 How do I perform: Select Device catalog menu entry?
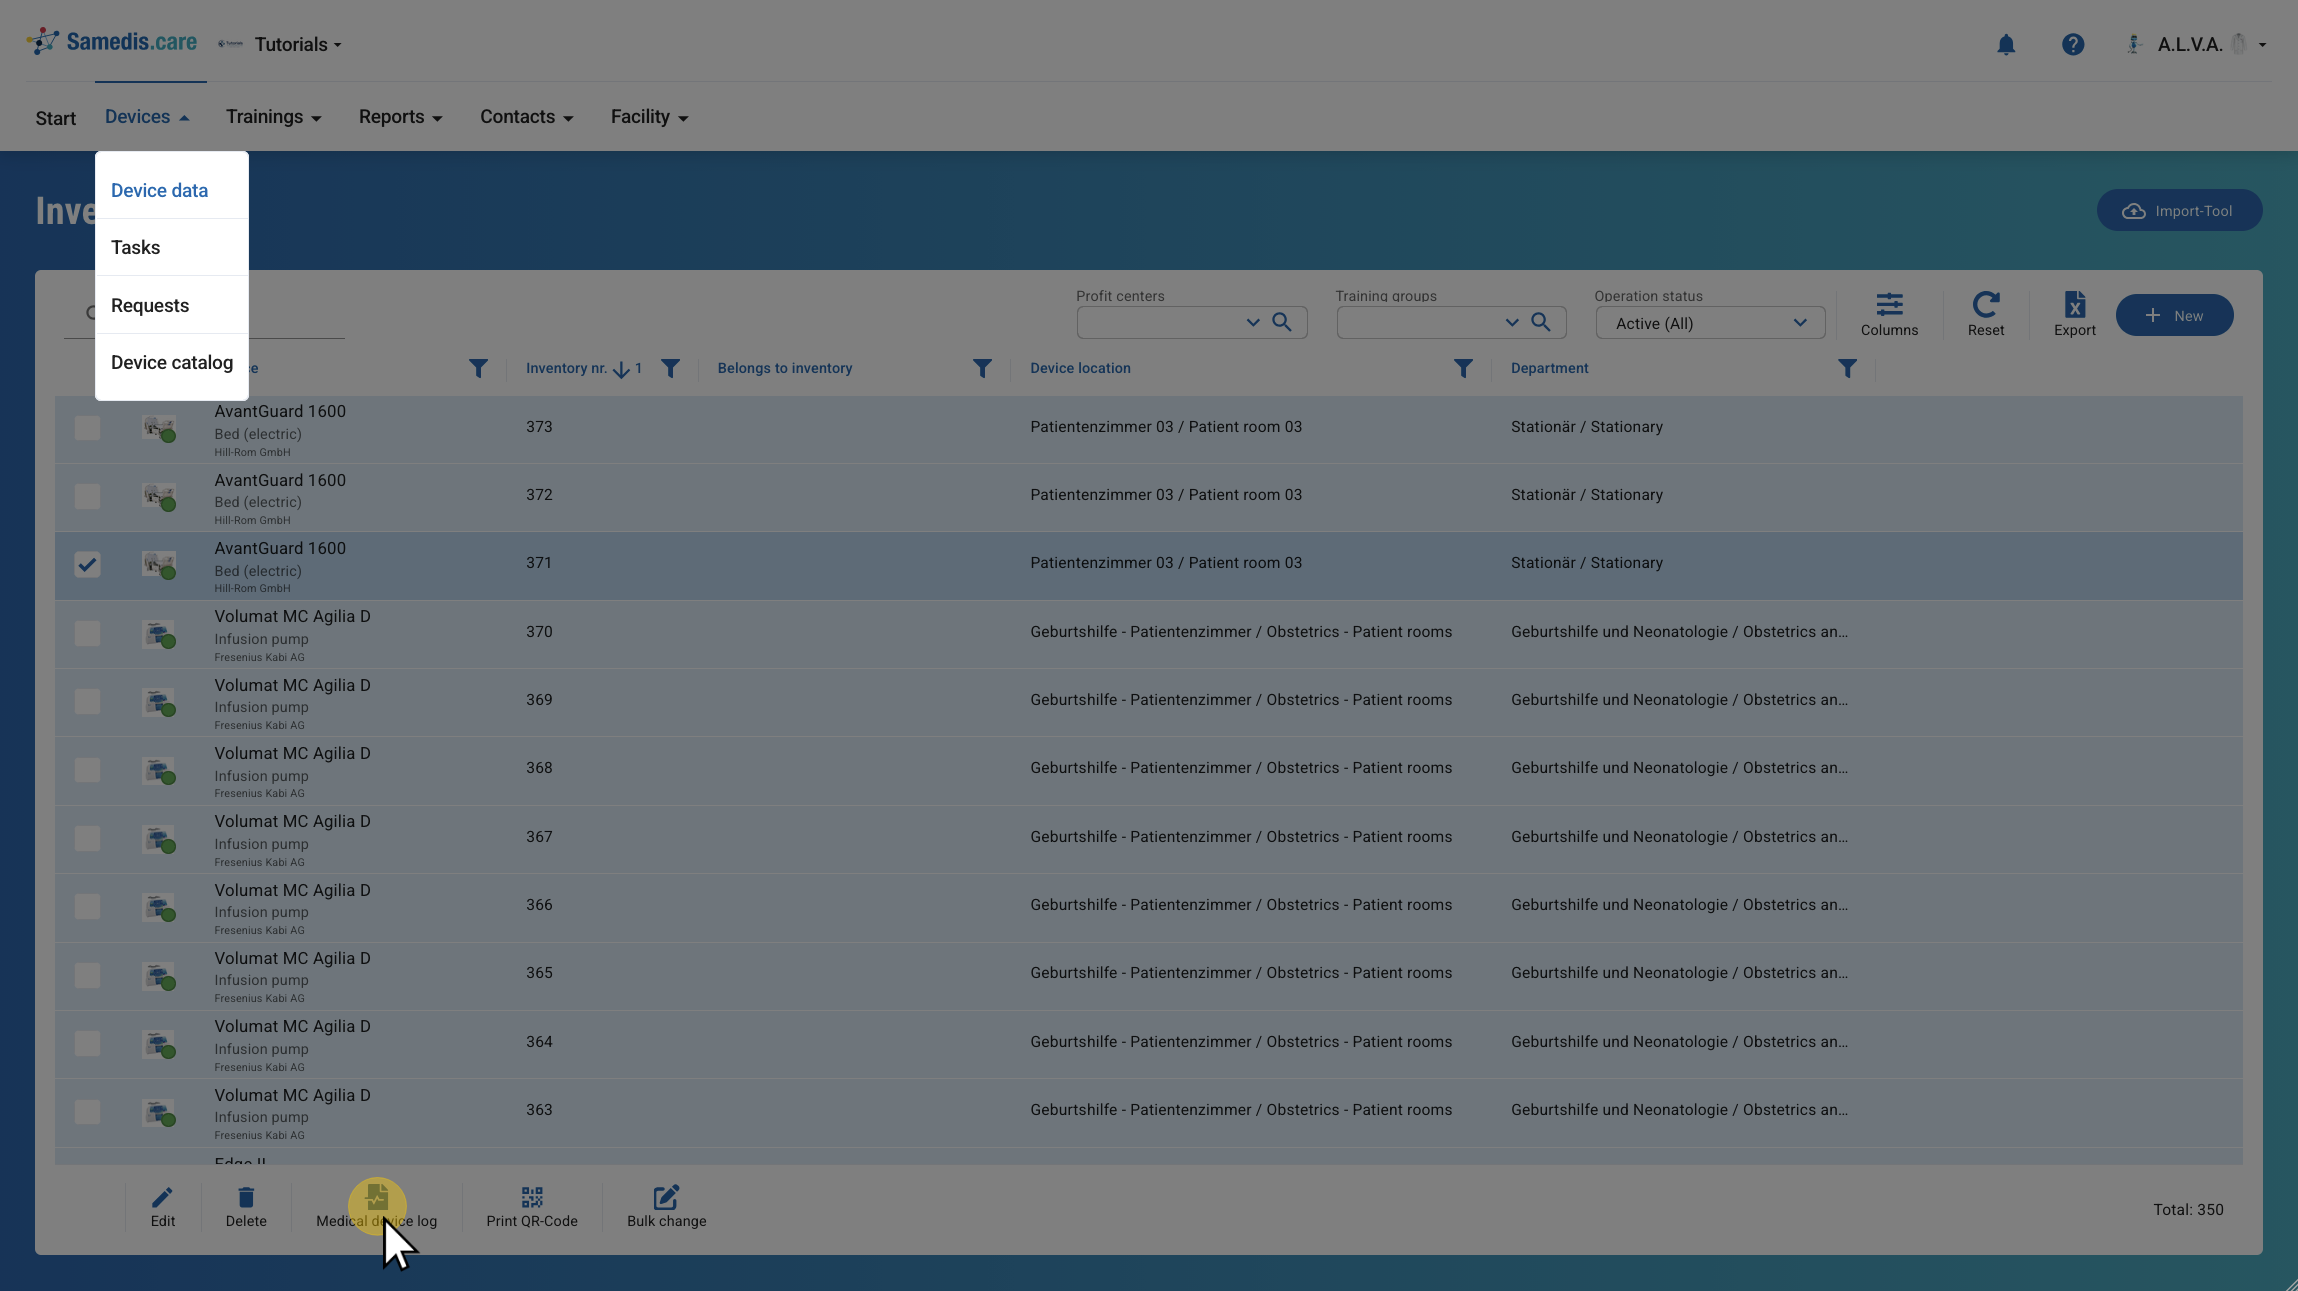pos(172,362)
